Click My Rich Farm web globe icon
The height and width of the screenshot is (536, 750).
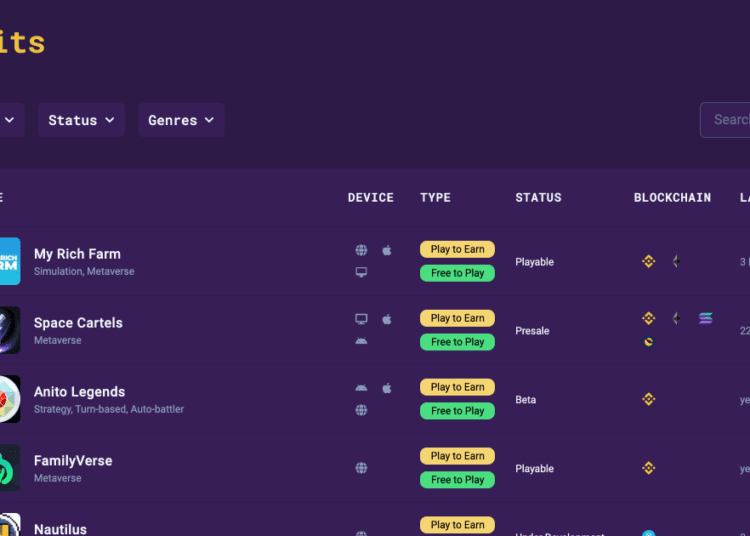[361, 250]
